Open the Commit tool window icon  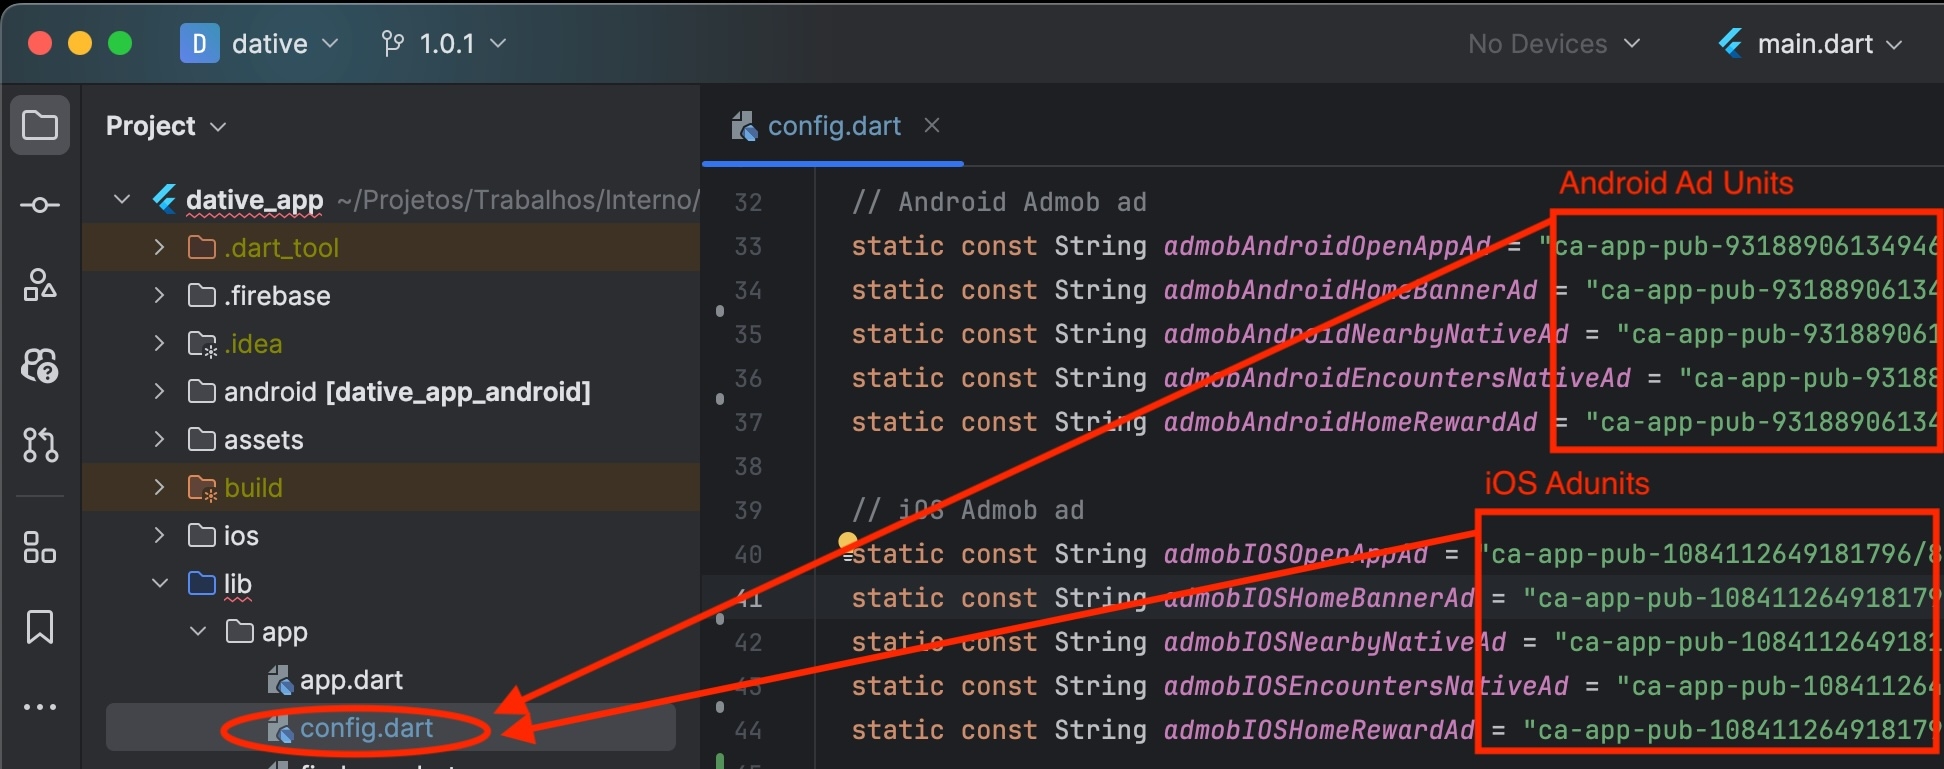tap(40, 206)
